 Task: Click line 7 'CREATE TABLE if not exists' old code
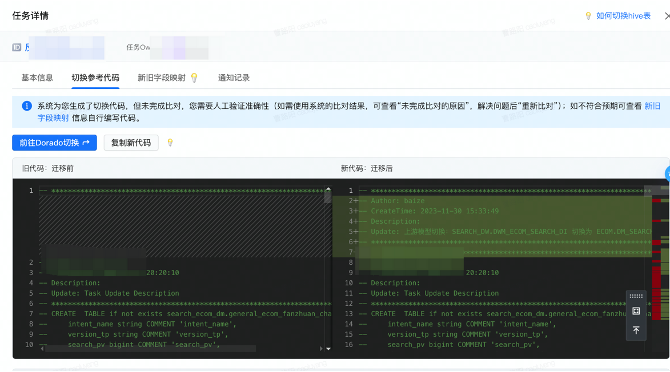tap(191, 313)
